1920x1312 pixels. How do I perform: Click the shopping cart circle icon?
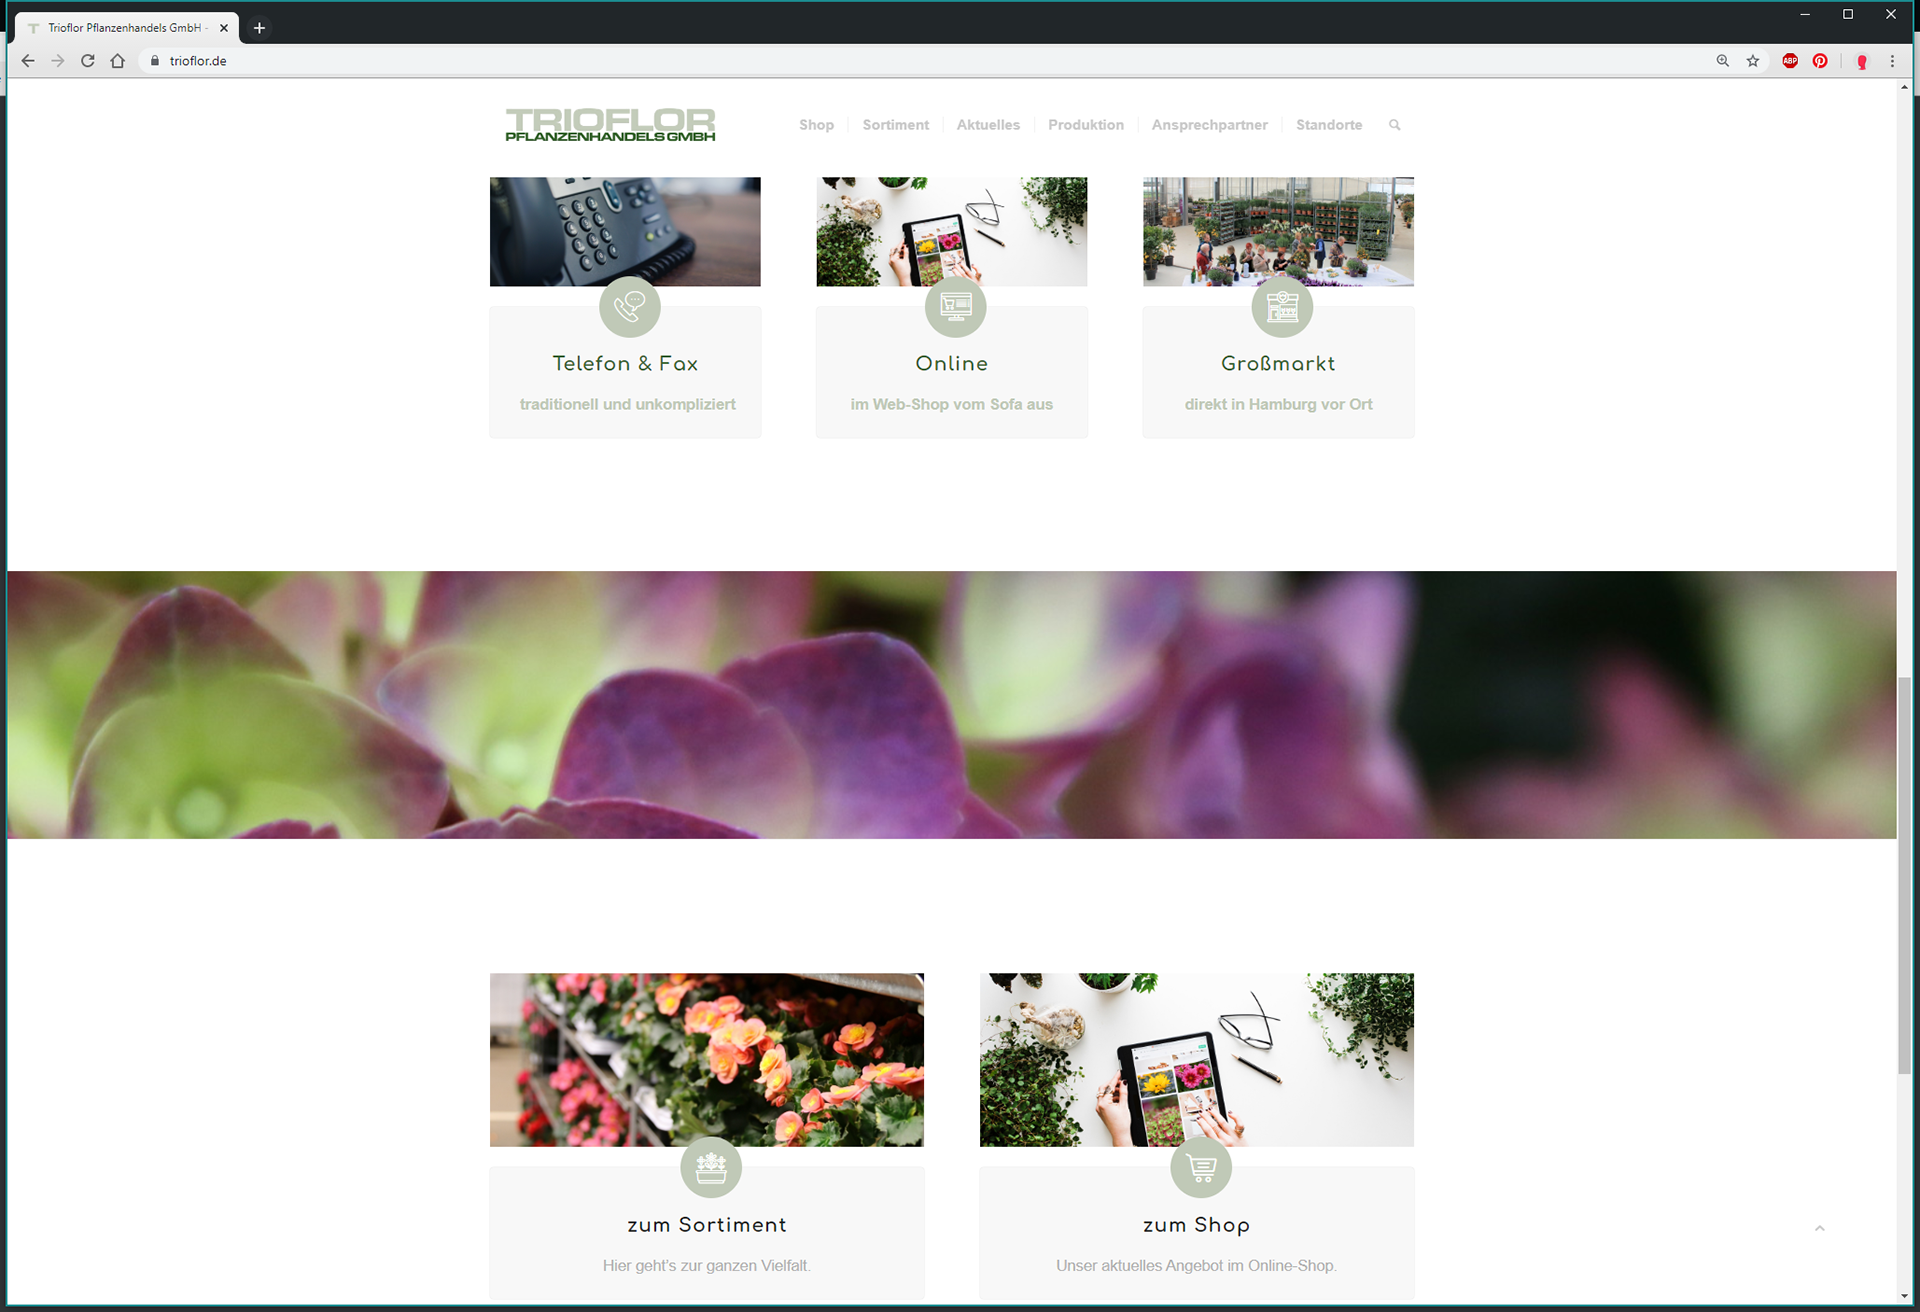tap(1201, 1167)
